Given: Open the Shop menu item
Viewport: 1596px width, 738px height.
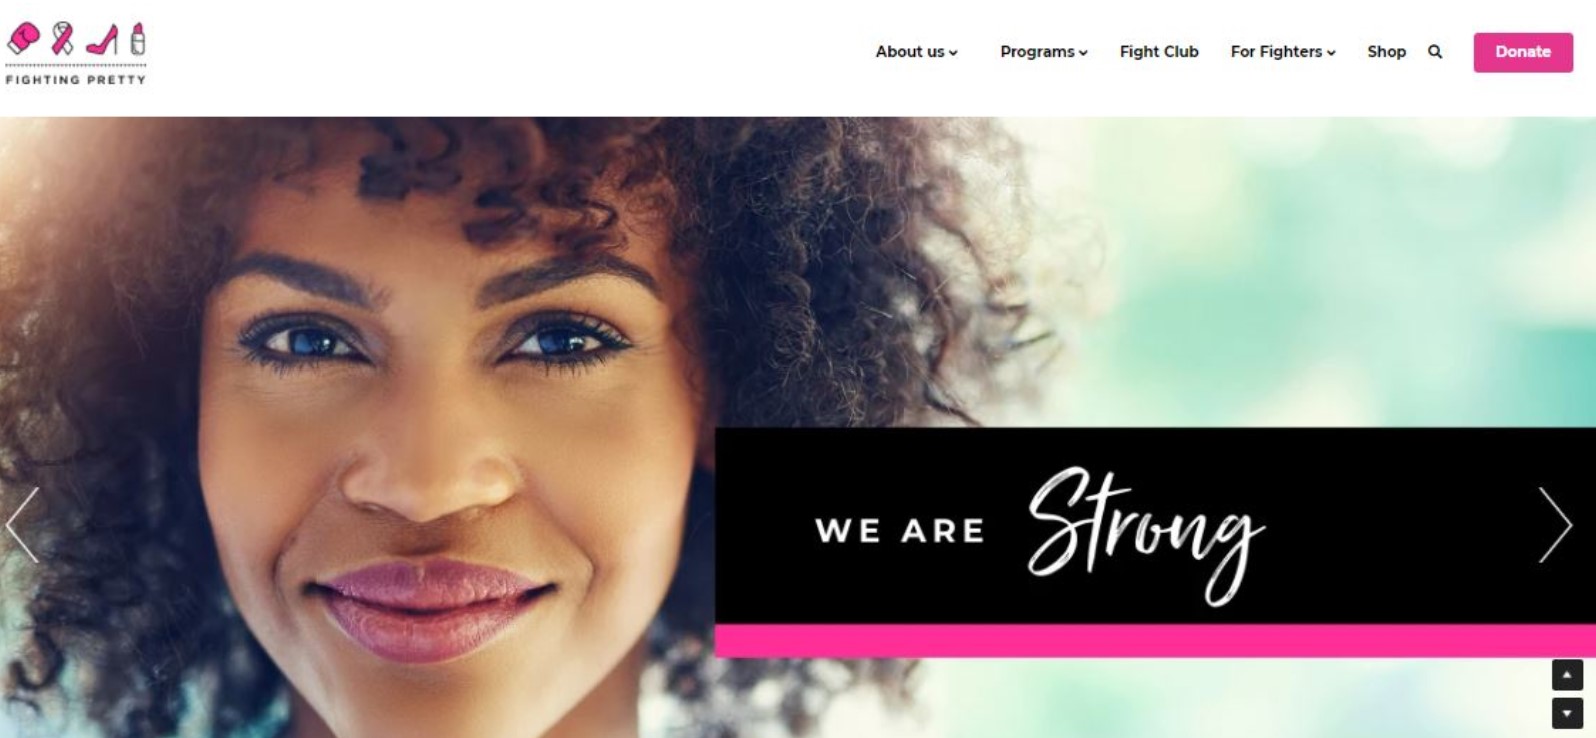Looking at the screenshot, I should [1386, 52].
